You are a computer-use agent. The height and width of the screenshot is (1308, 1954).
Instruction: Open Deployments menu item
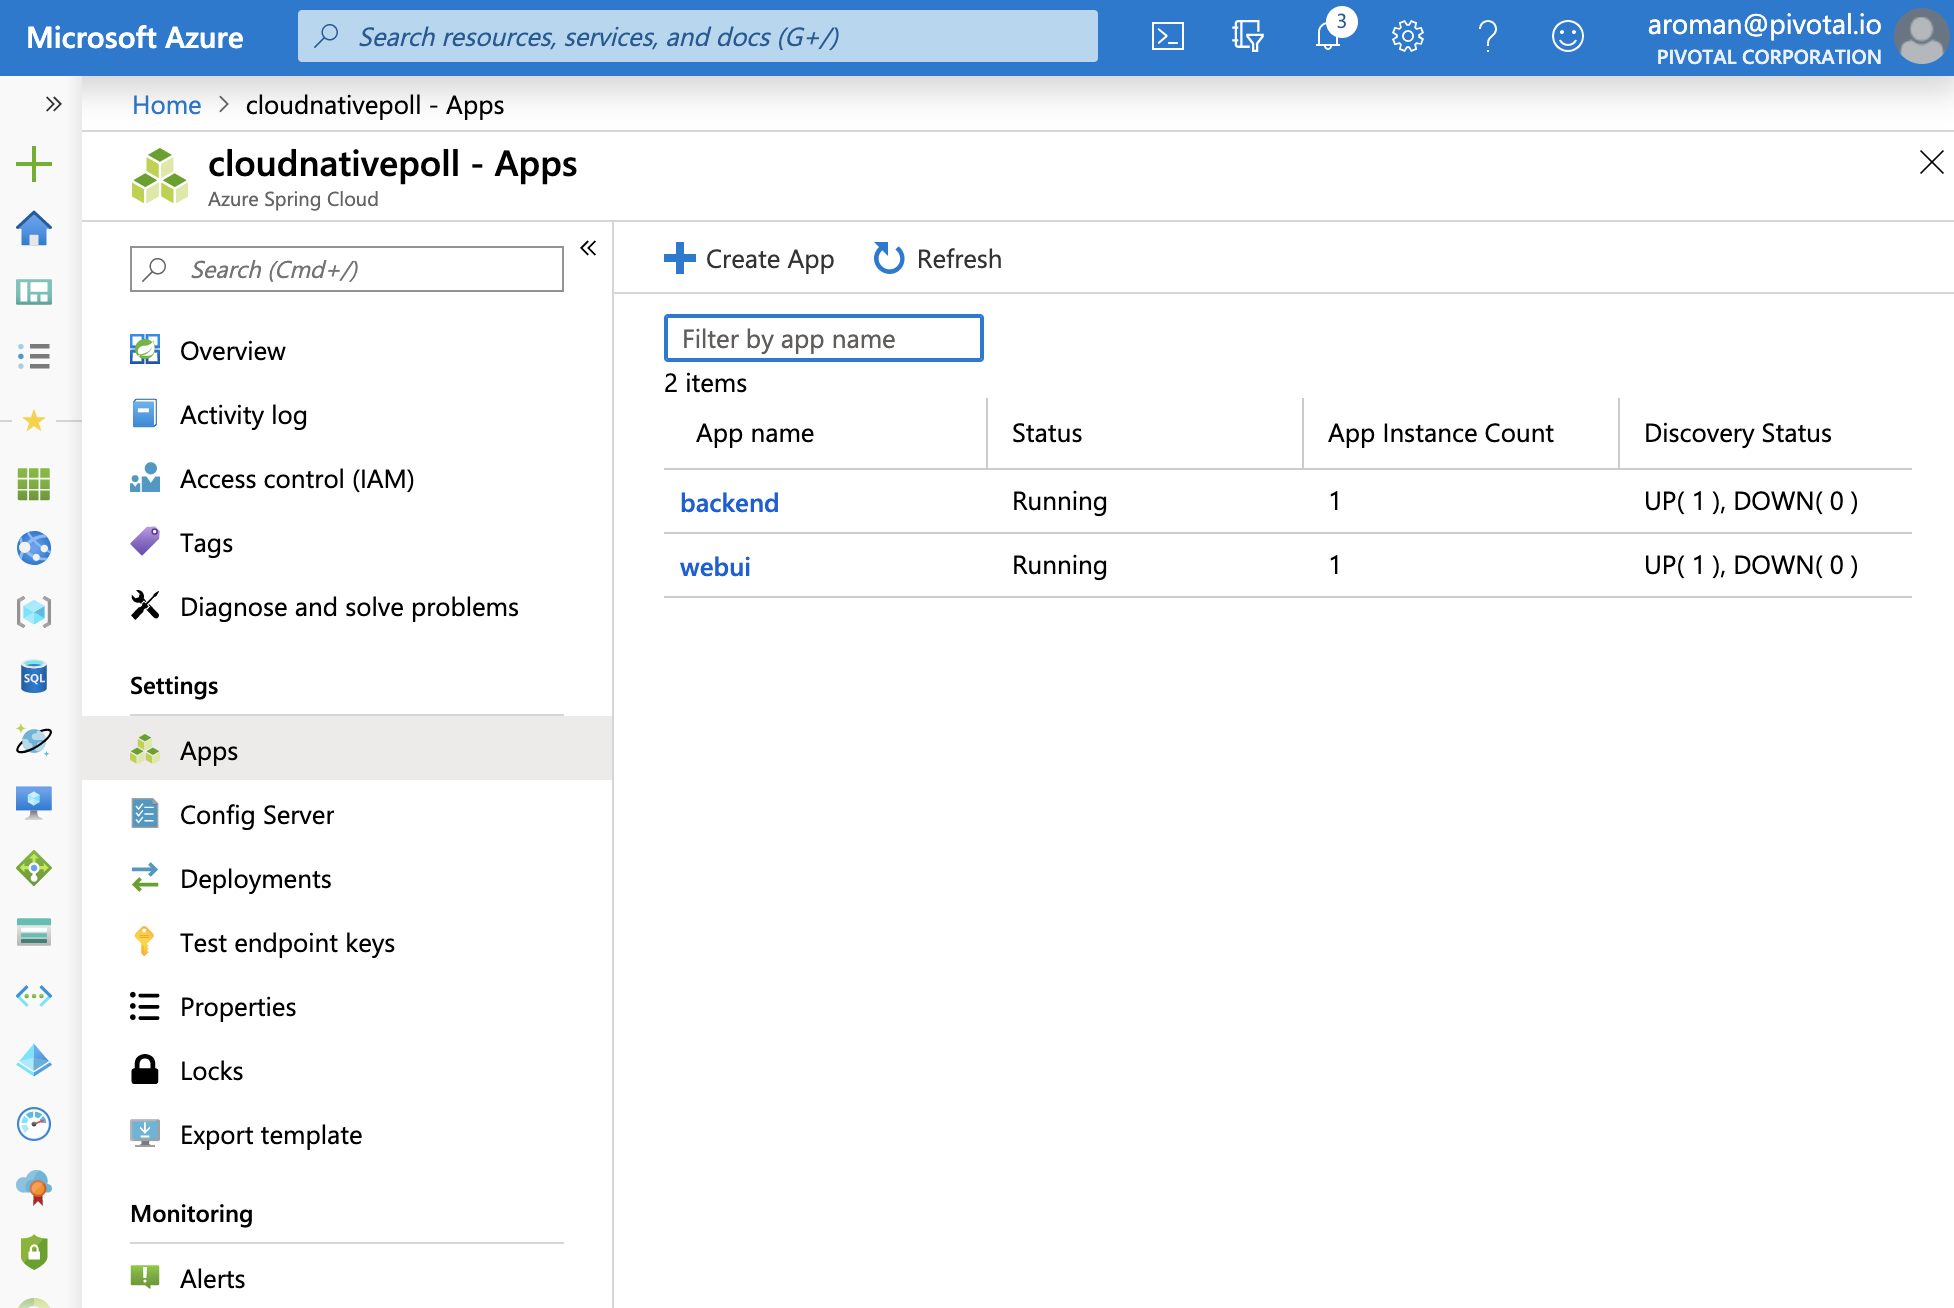point(255,879)
